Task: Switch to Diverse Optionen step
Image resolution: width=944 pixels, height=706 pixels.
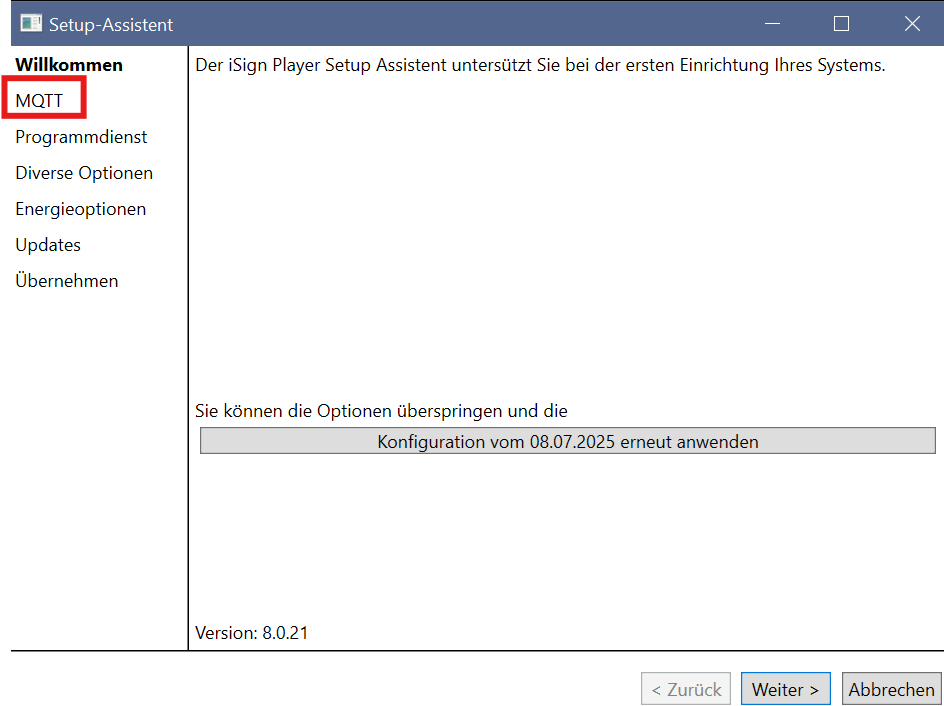Action: pos(84,173)
